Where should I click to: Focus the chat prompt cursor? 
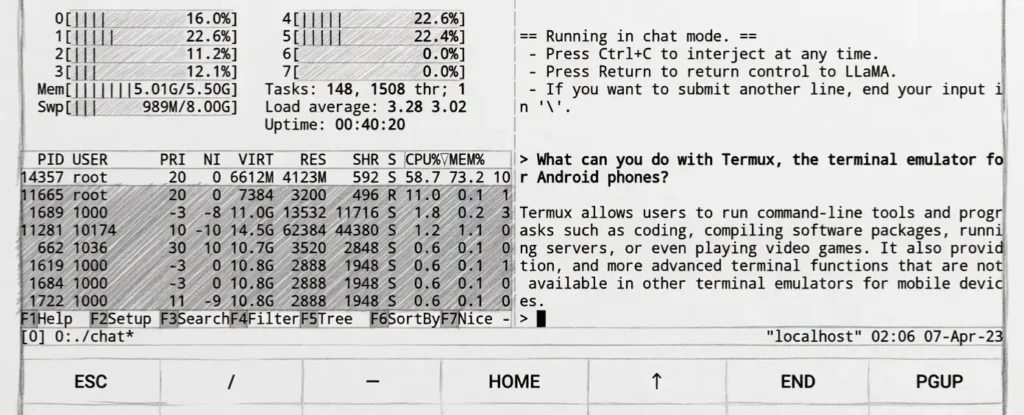click(541, 319)
